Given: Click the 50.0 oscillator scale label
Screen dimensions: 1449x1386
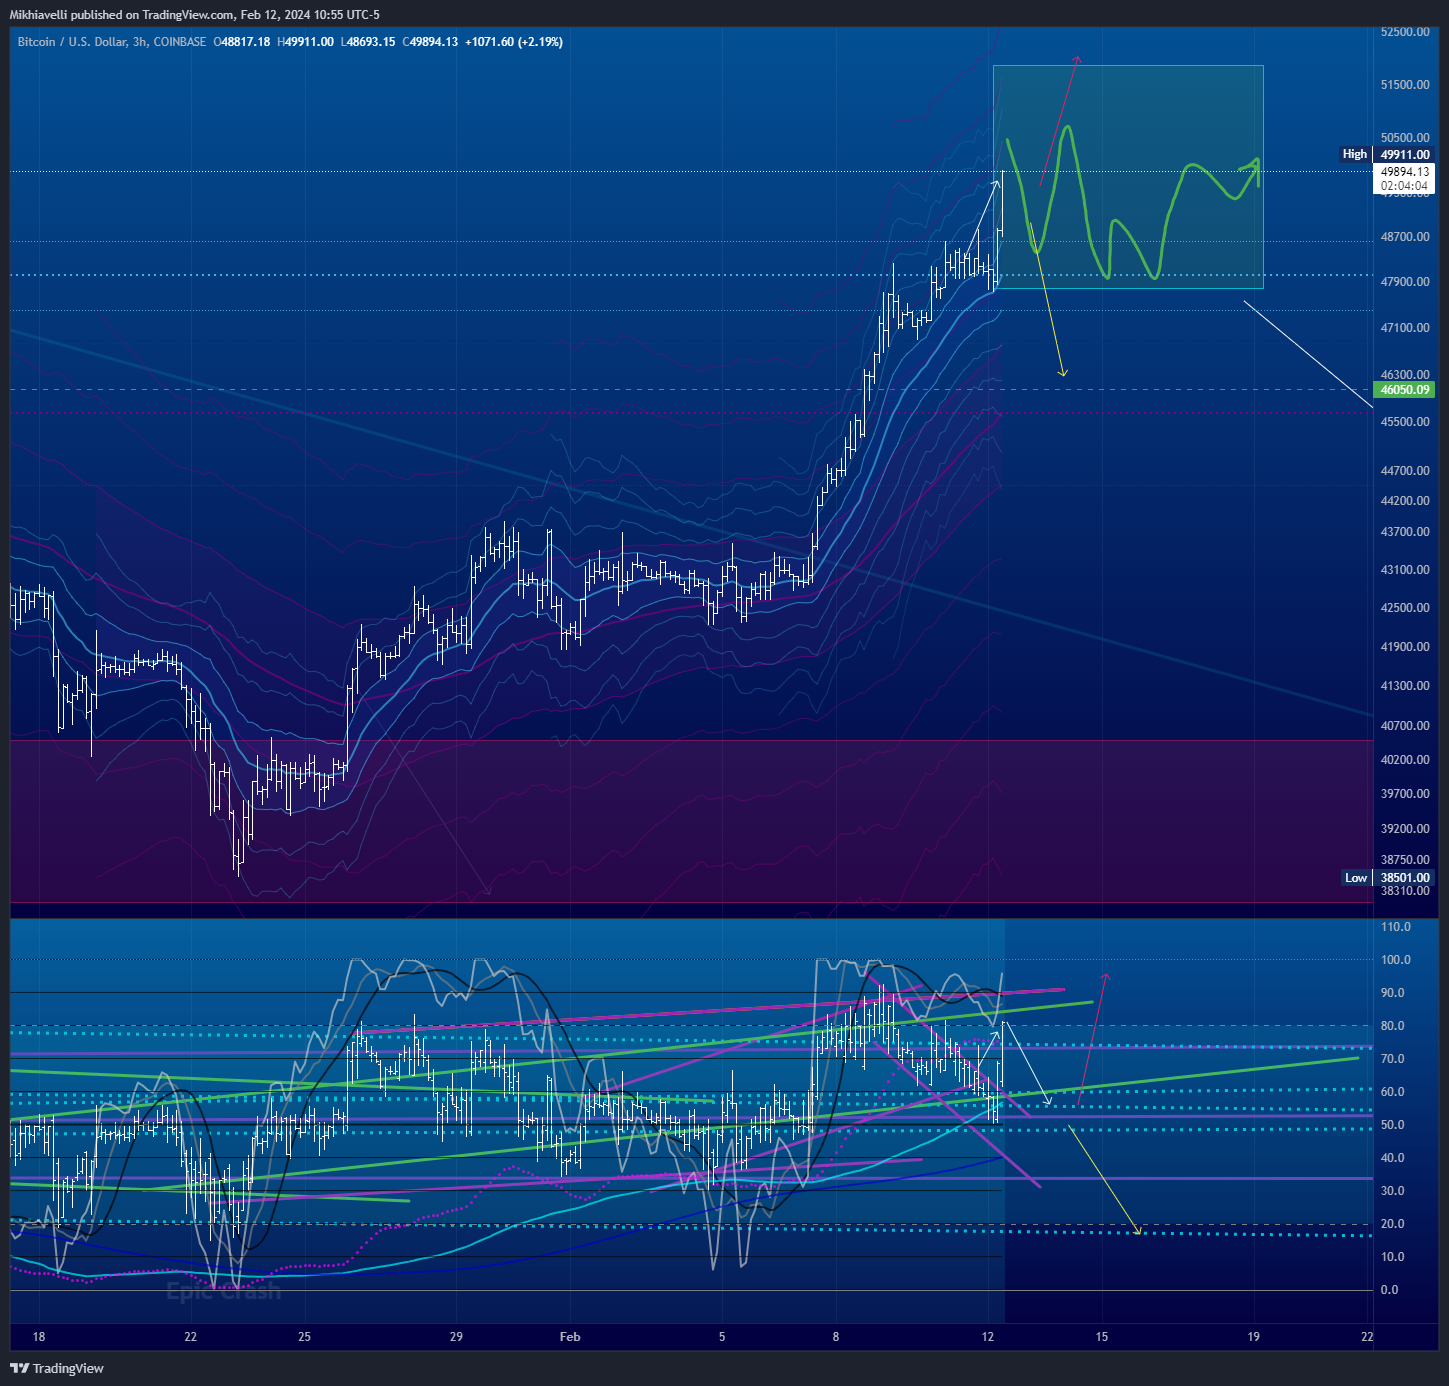Looking at the screenshot, I should point(1392,1125).
